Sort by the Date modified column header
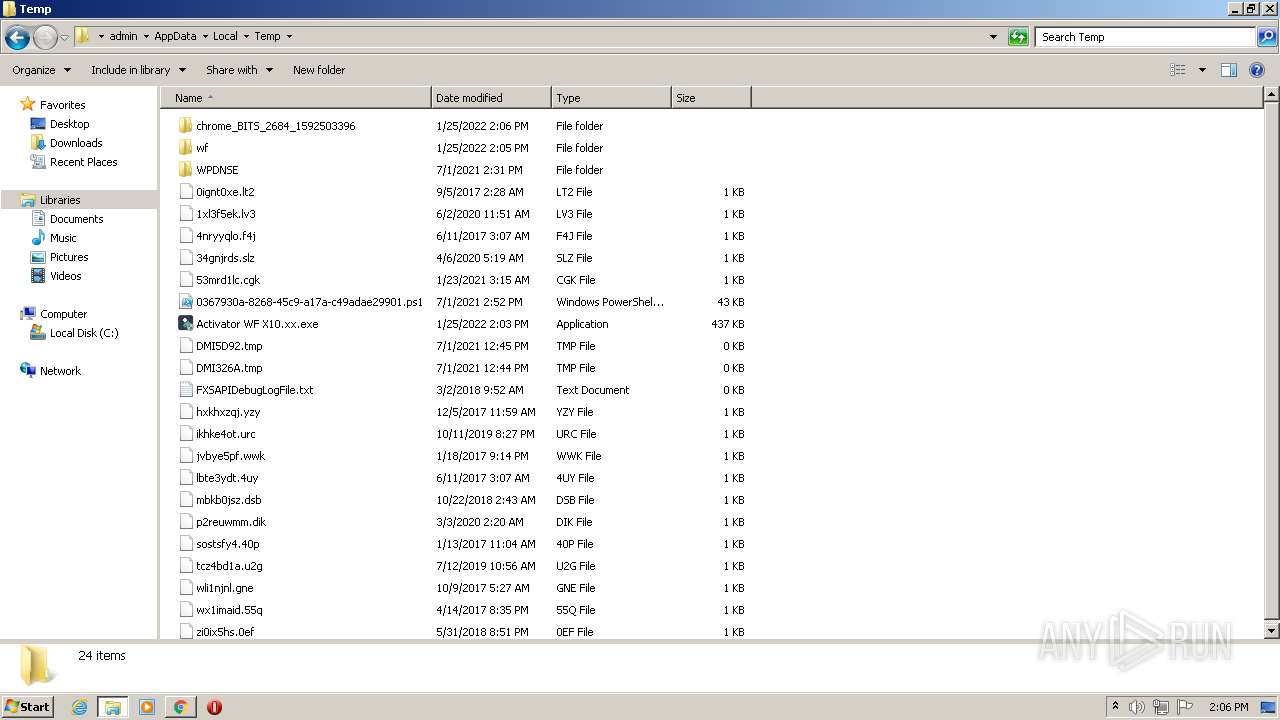 point(491,98)
